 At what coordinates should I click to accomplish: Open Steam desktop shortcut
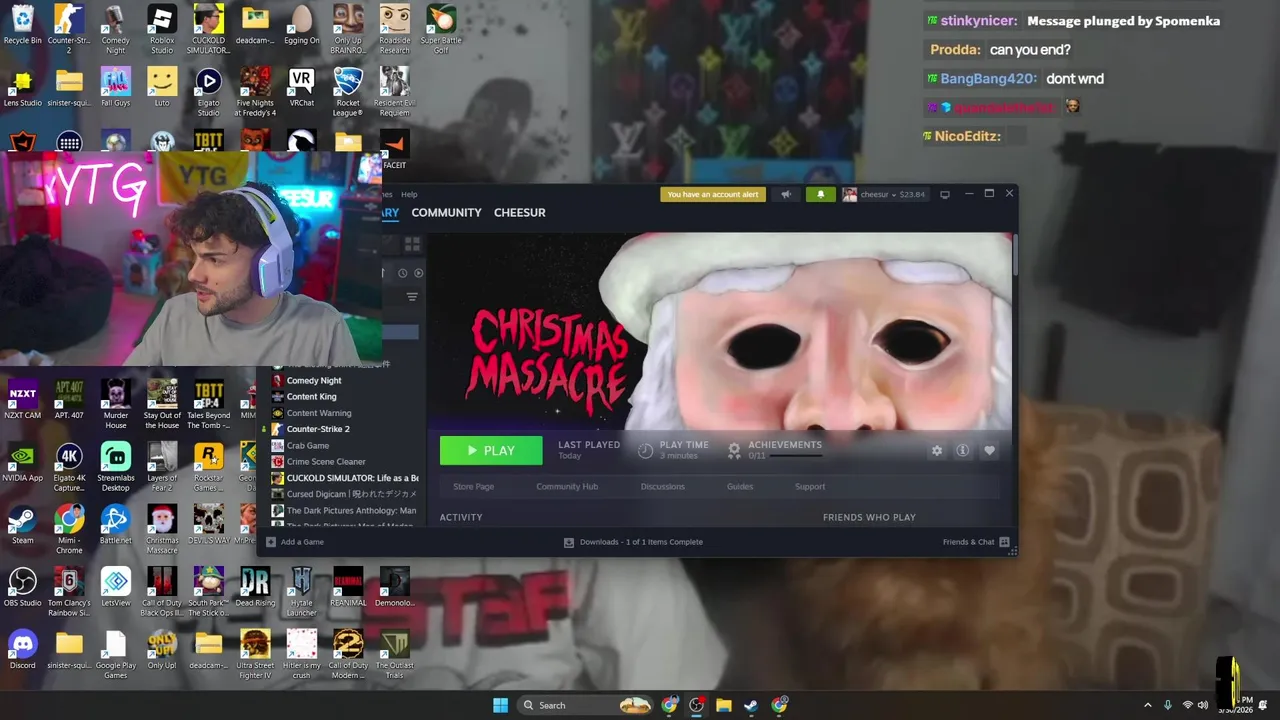(22, 525)
